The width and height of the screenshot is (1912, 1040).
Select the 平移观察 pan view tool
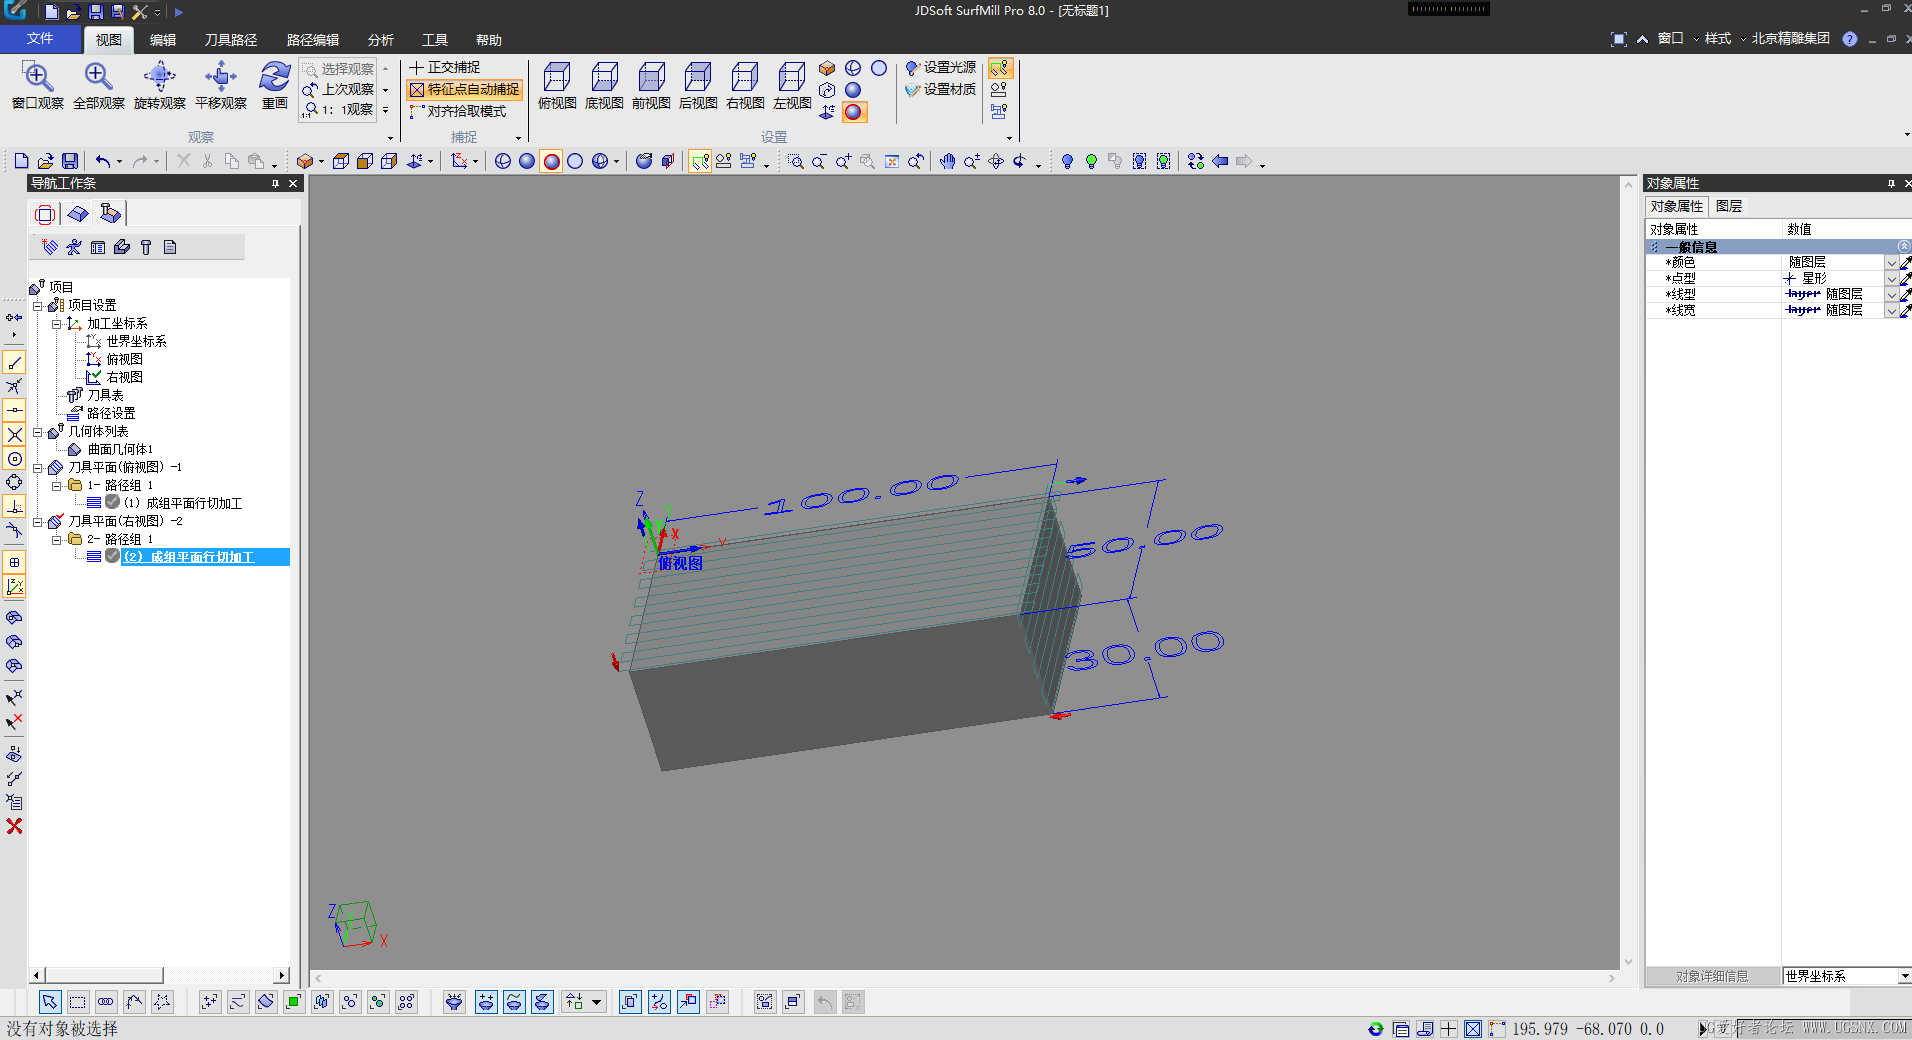coord(220,84)
